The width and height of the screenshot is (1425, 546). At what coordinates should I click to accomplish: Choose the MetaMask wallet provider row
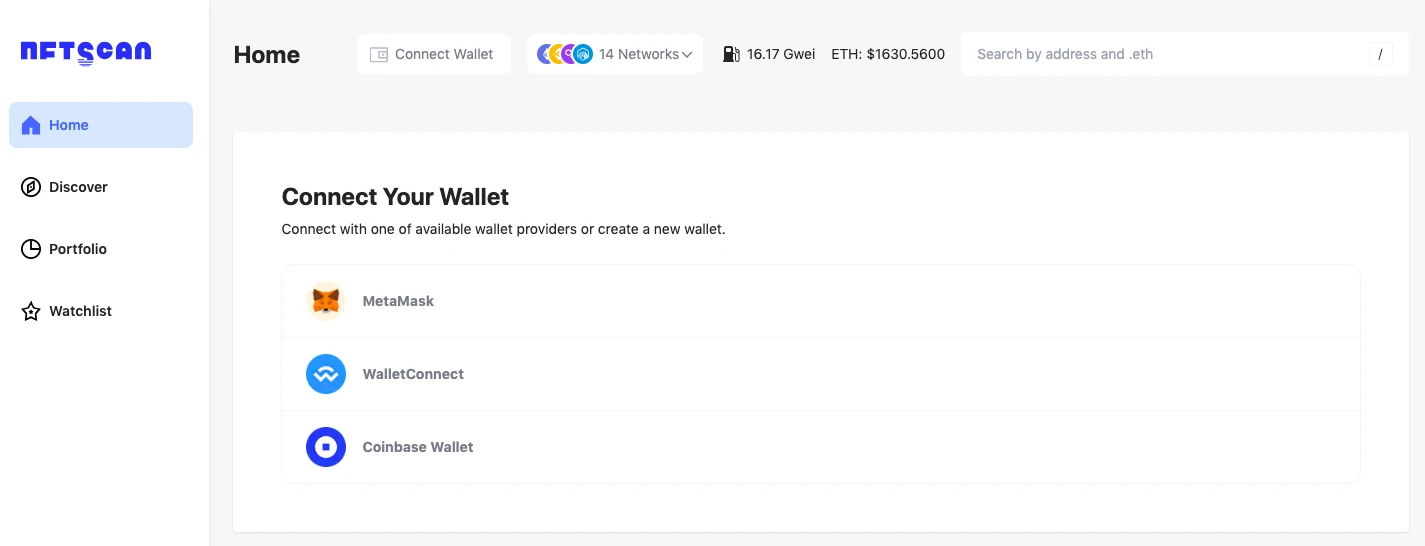click(820, 301)
